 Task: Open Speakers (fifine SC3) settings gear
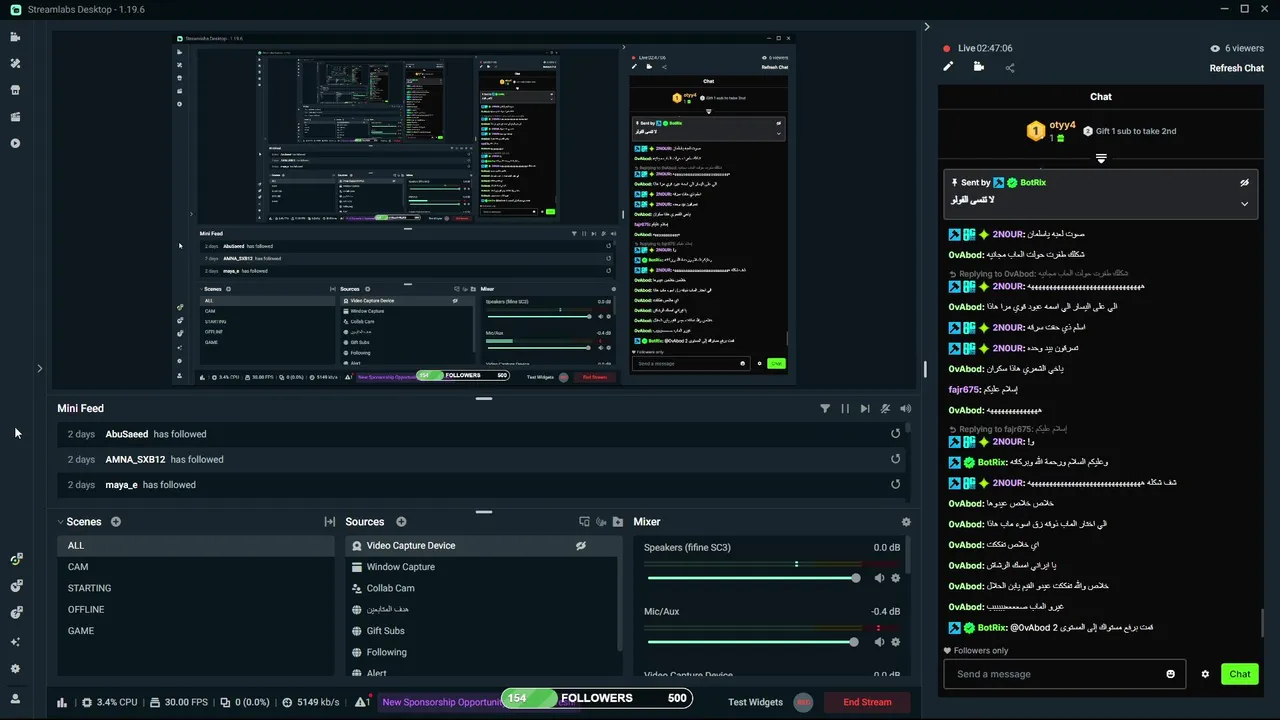(895, 578)
